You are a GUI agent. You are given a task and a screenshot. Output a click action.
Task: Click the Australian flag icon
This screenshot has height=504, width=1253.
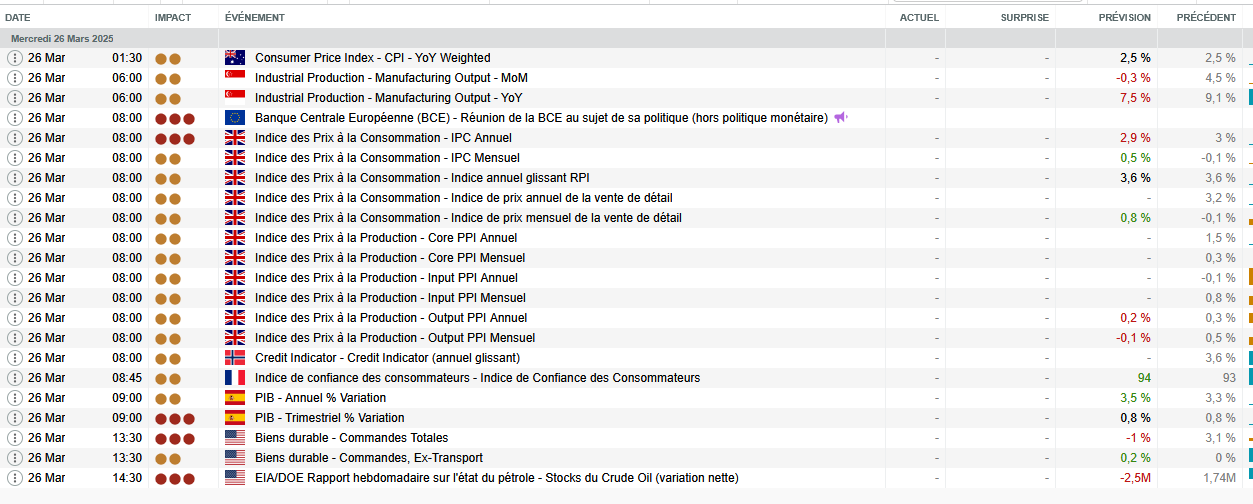(235, 58)
